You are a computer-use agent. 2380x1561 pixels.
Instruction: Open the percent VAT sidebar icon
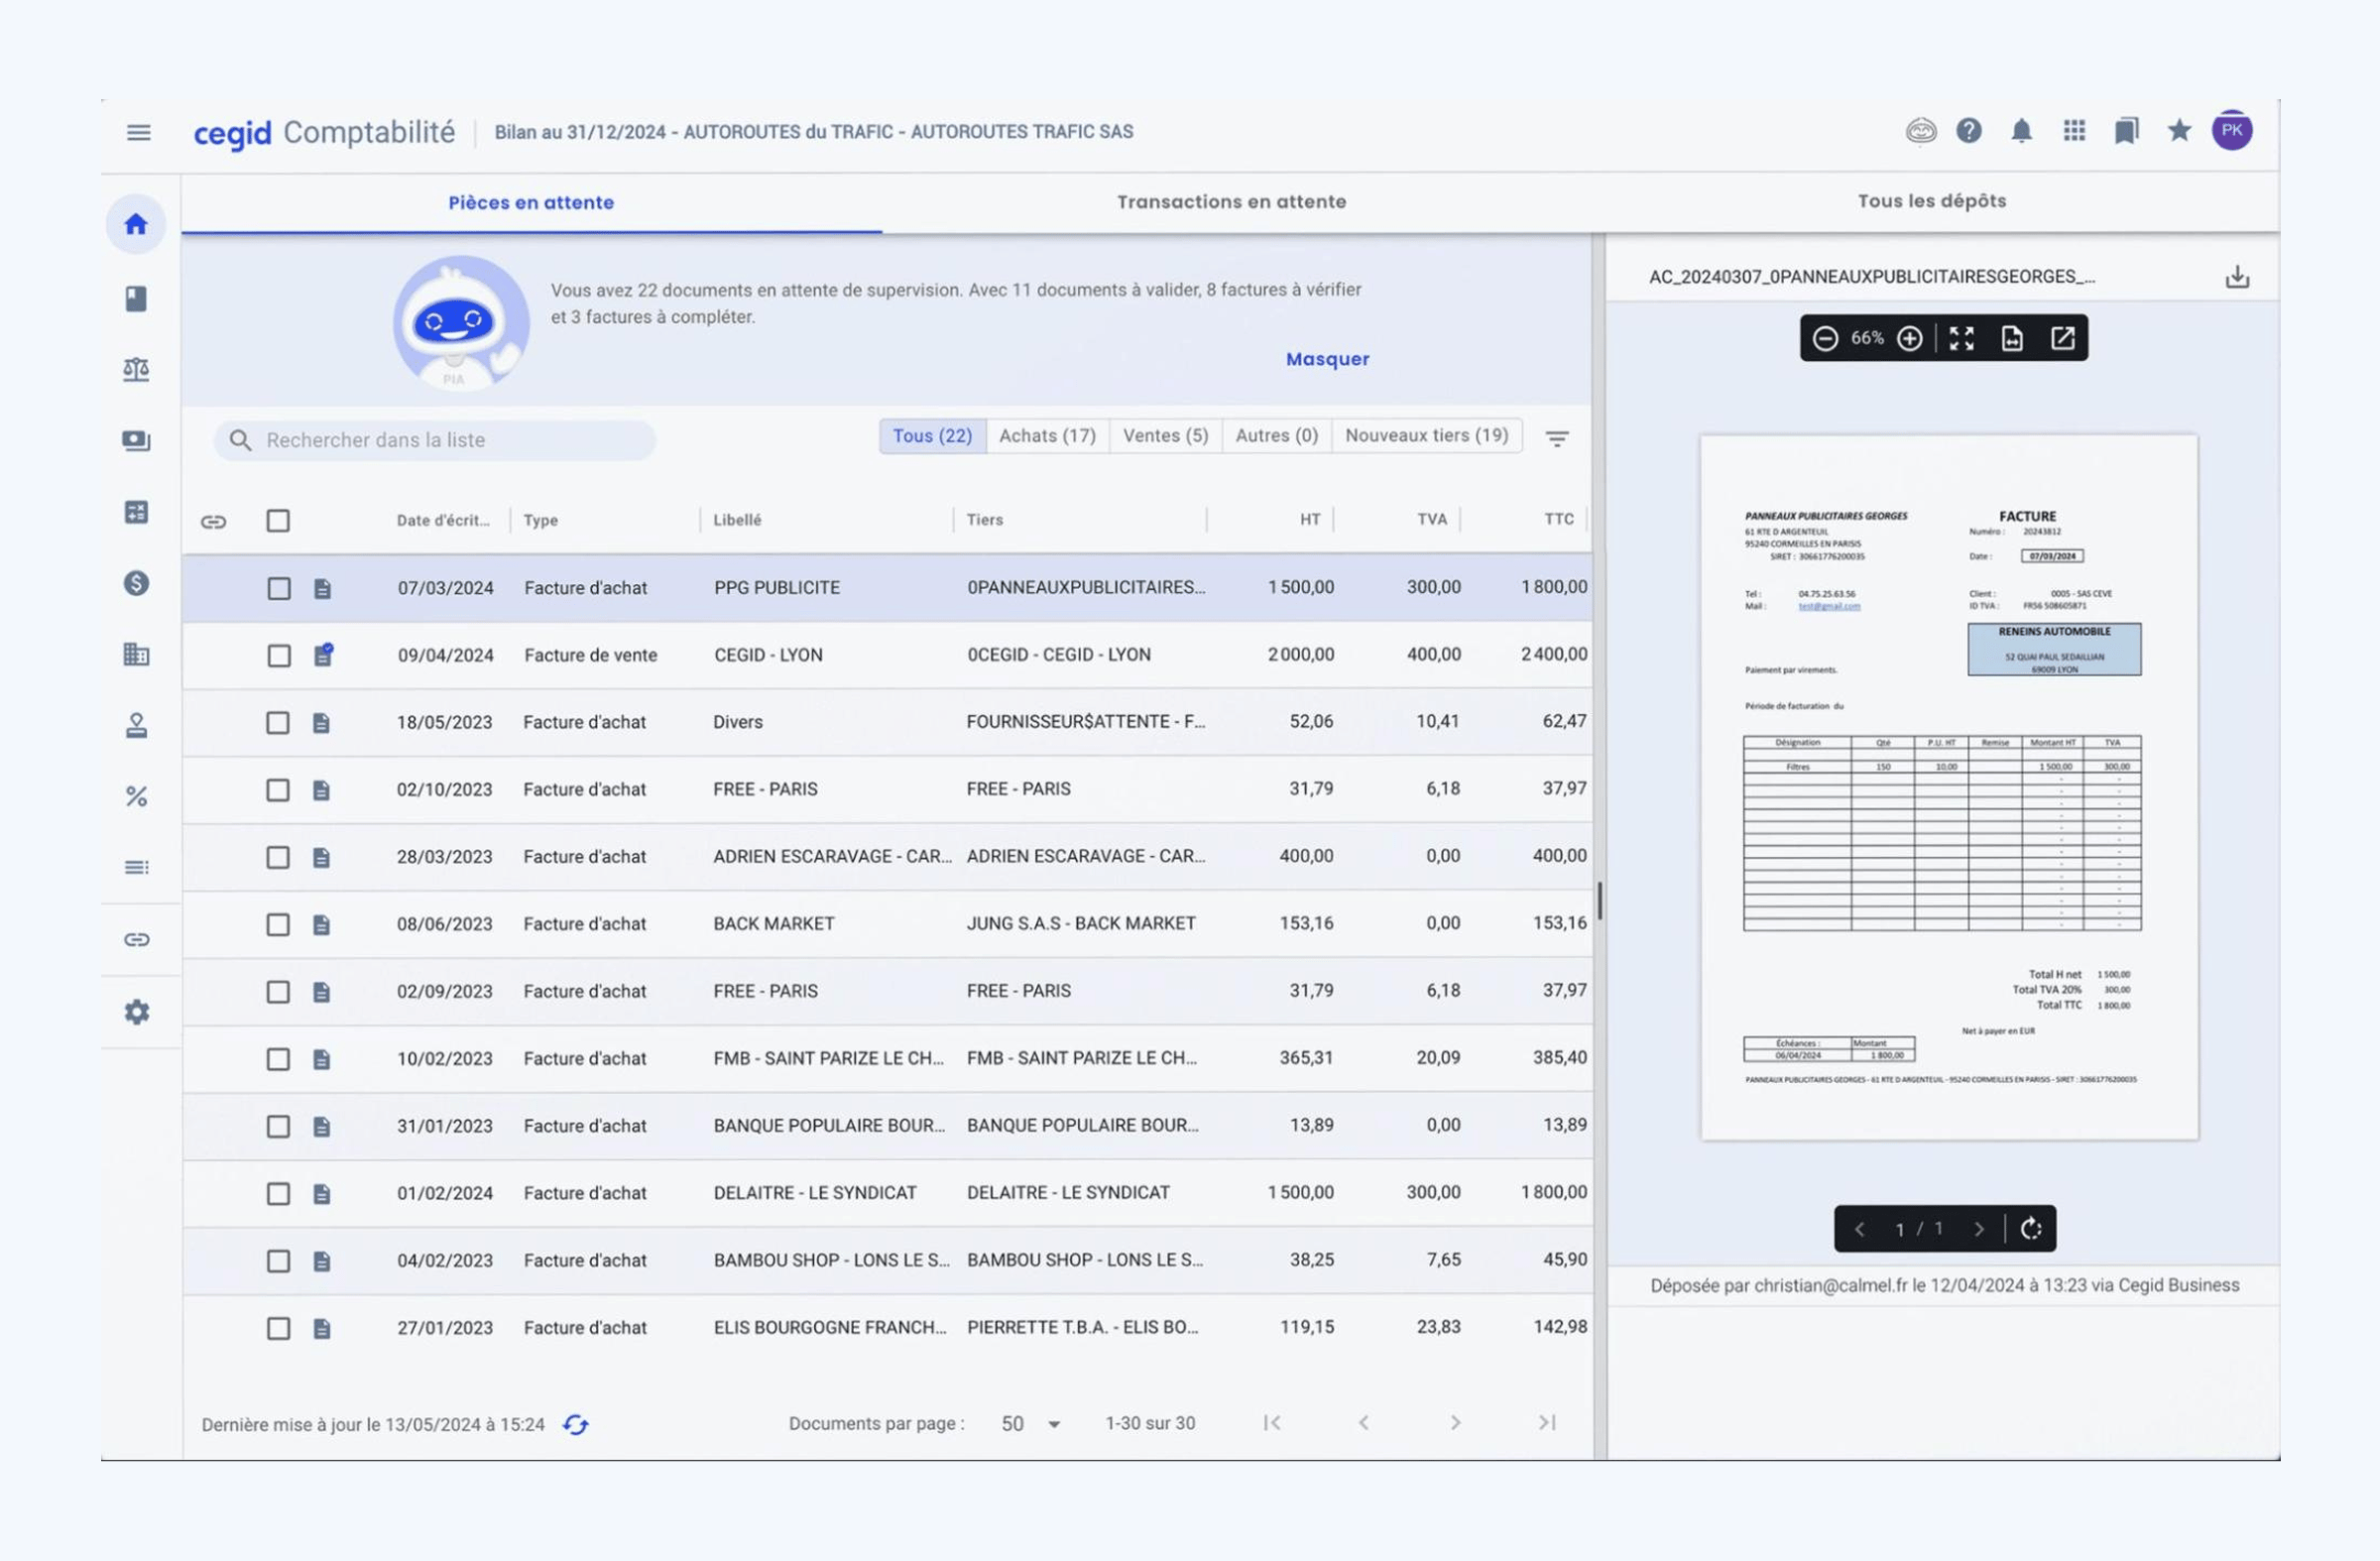click(x=136, y=796)
